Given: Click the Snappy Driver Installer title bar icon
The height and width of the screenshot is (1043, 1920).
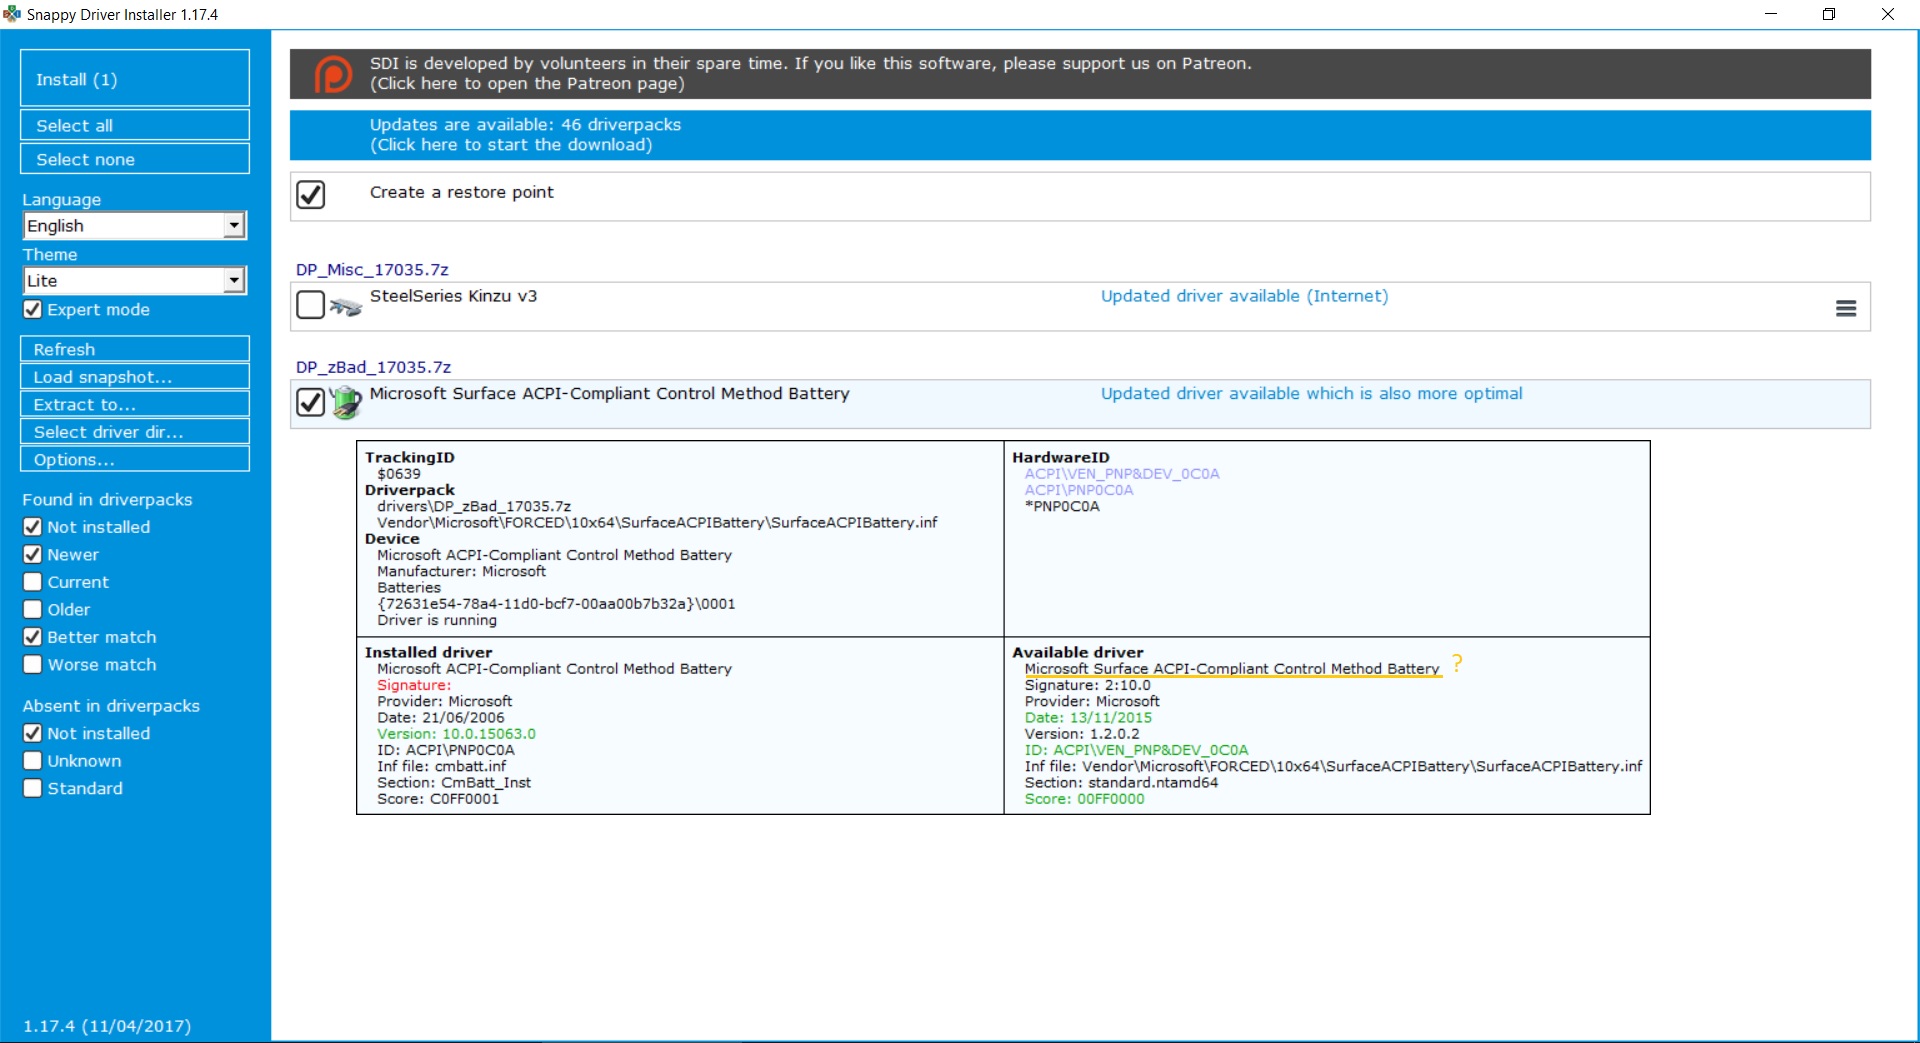Looking at the screenshot, I should point(12,14).
